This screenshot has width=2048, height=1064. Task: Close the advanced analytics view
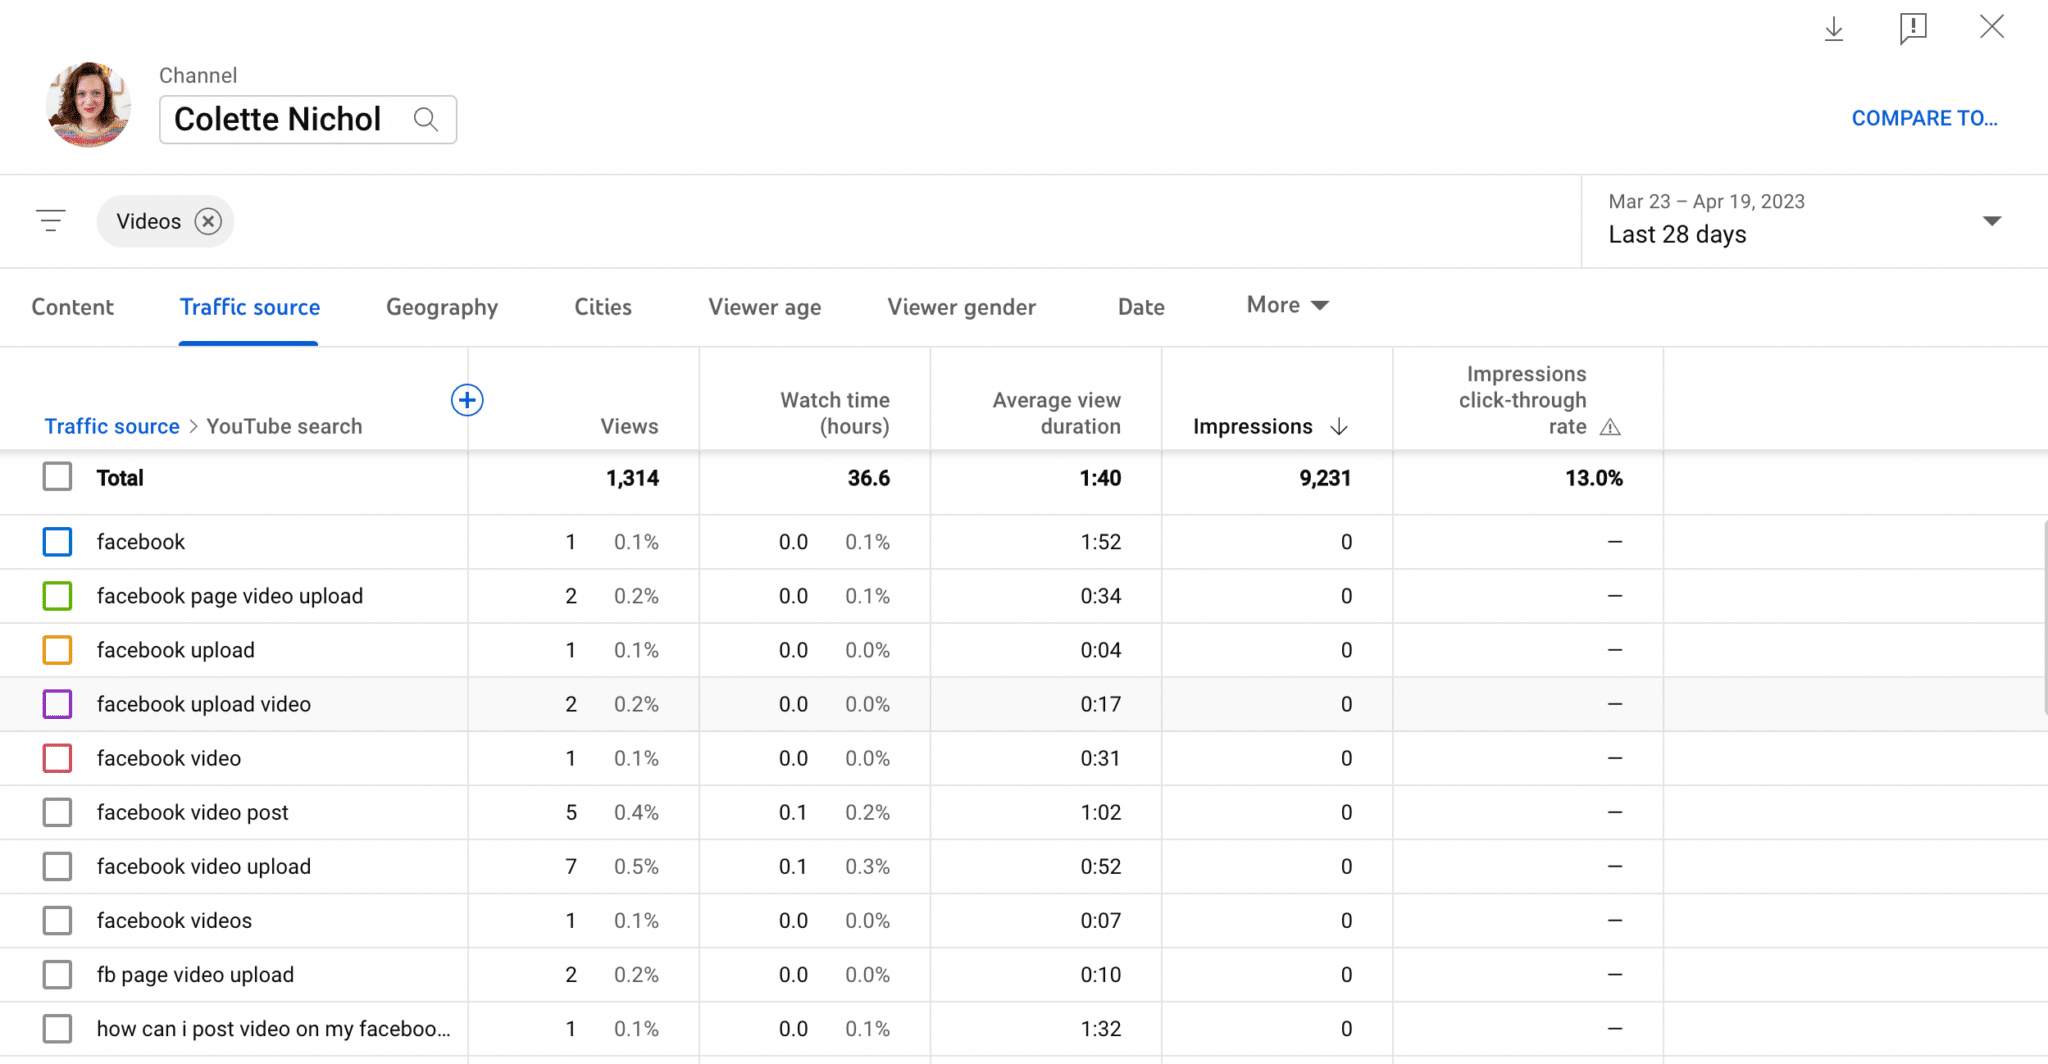1992,27
